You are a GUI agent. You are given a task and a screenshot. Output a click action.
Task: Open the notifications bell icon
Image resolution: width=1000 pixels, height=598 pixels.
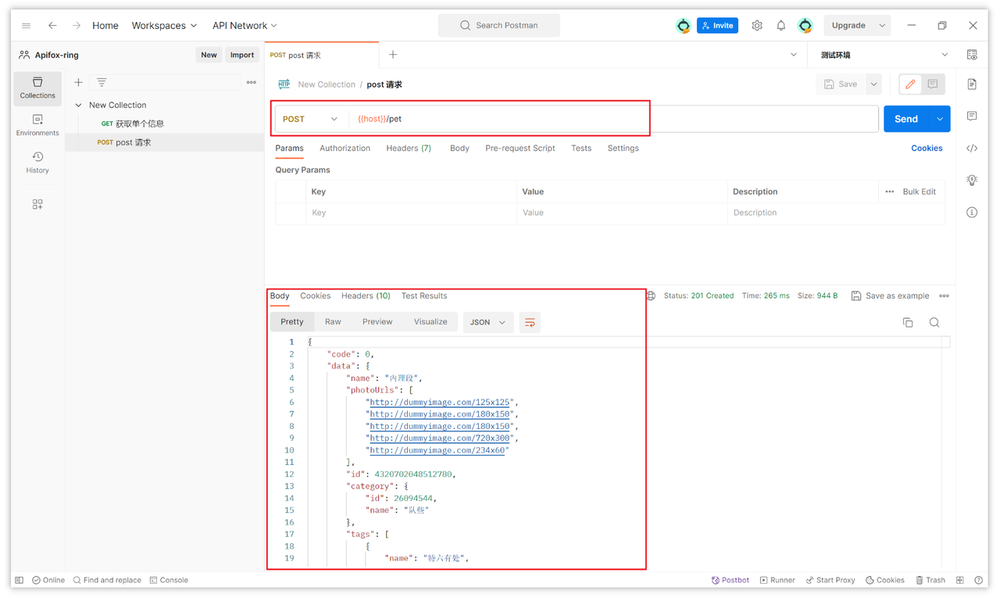781,26
